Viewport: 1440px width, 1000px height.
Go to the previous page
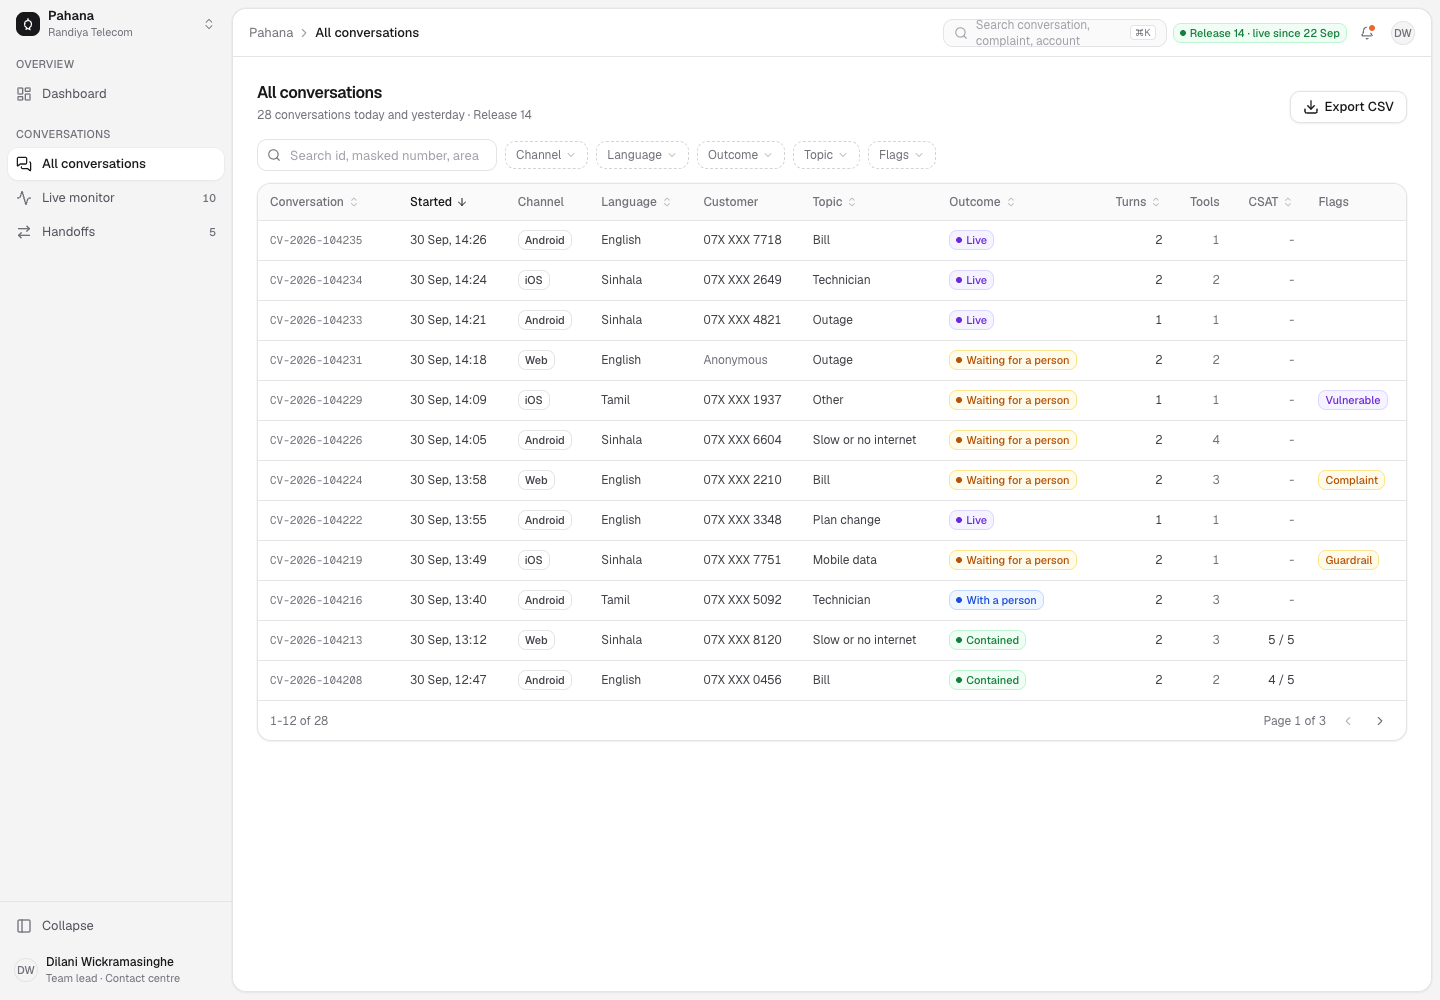coord(1348,721)
